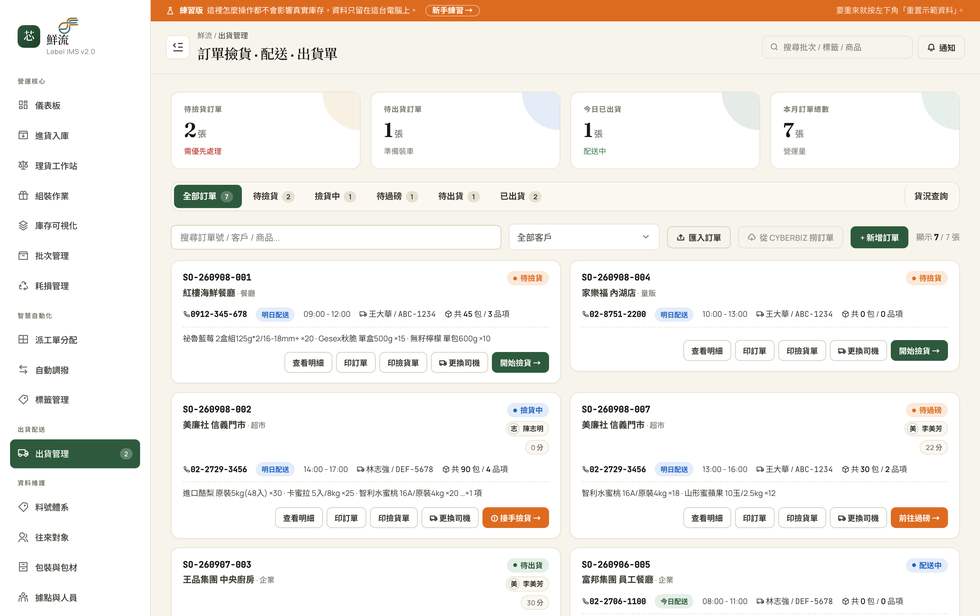Start picking for order SO-260908-001
The image size is (980, 616).
[520, 363]
